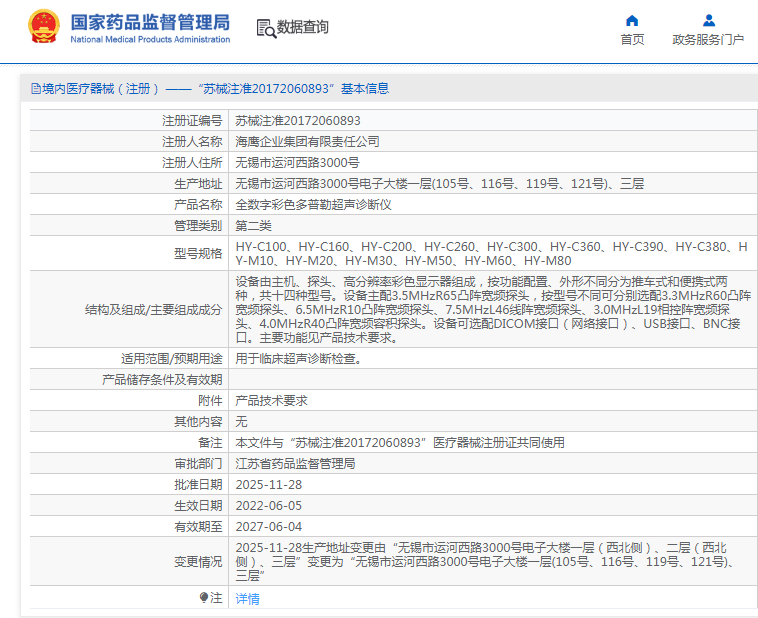Click the expiry date 2027-06-04 value

268,527
